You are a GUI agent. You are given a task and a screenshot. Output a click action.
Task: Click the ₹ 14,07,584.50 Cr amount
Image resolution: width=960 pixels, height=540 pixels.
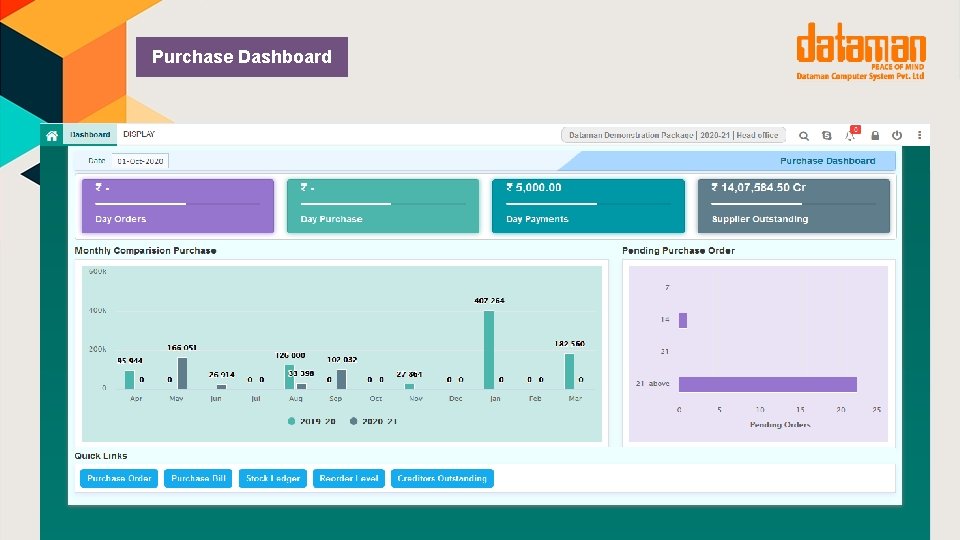coord(759,187)
